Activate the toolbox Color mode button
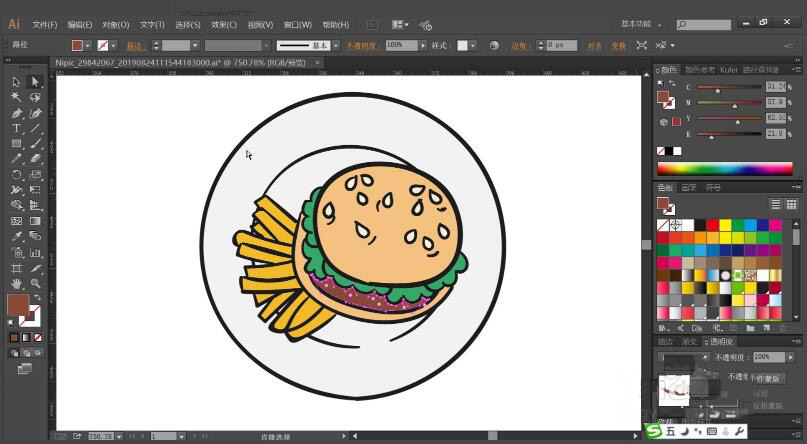This screenshot has width=807, height=444. [x=14, y=338]
